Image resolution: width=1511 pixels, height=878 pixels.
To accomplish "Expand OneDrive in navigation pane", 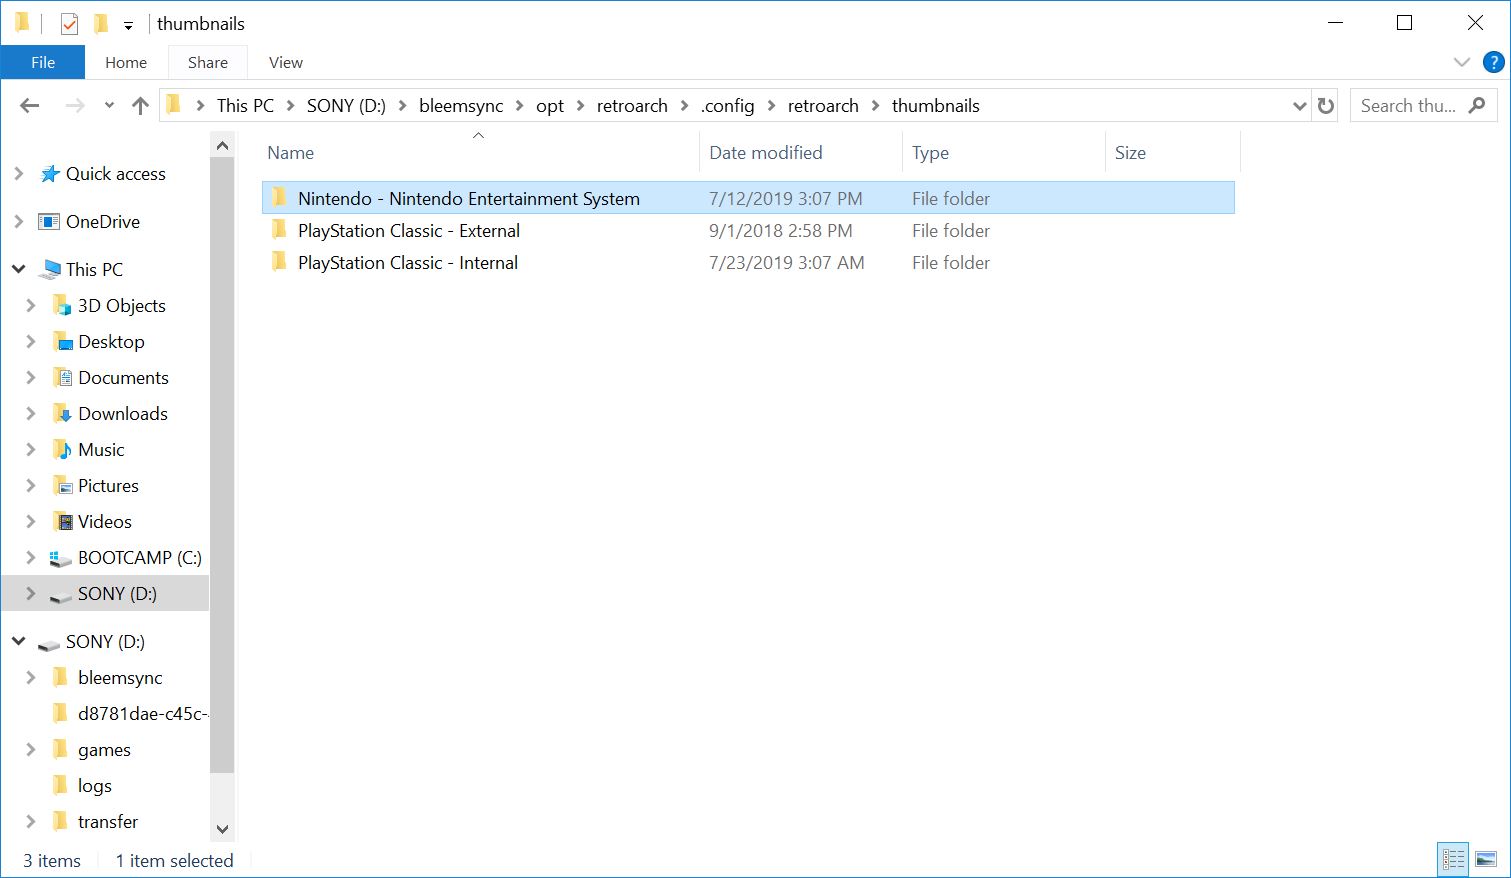I will 18,221.
